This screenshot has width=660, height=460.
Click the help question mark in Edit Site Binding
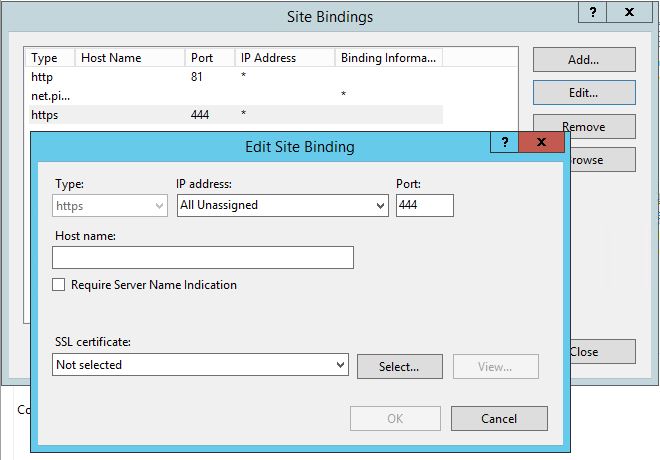(505, 143)
